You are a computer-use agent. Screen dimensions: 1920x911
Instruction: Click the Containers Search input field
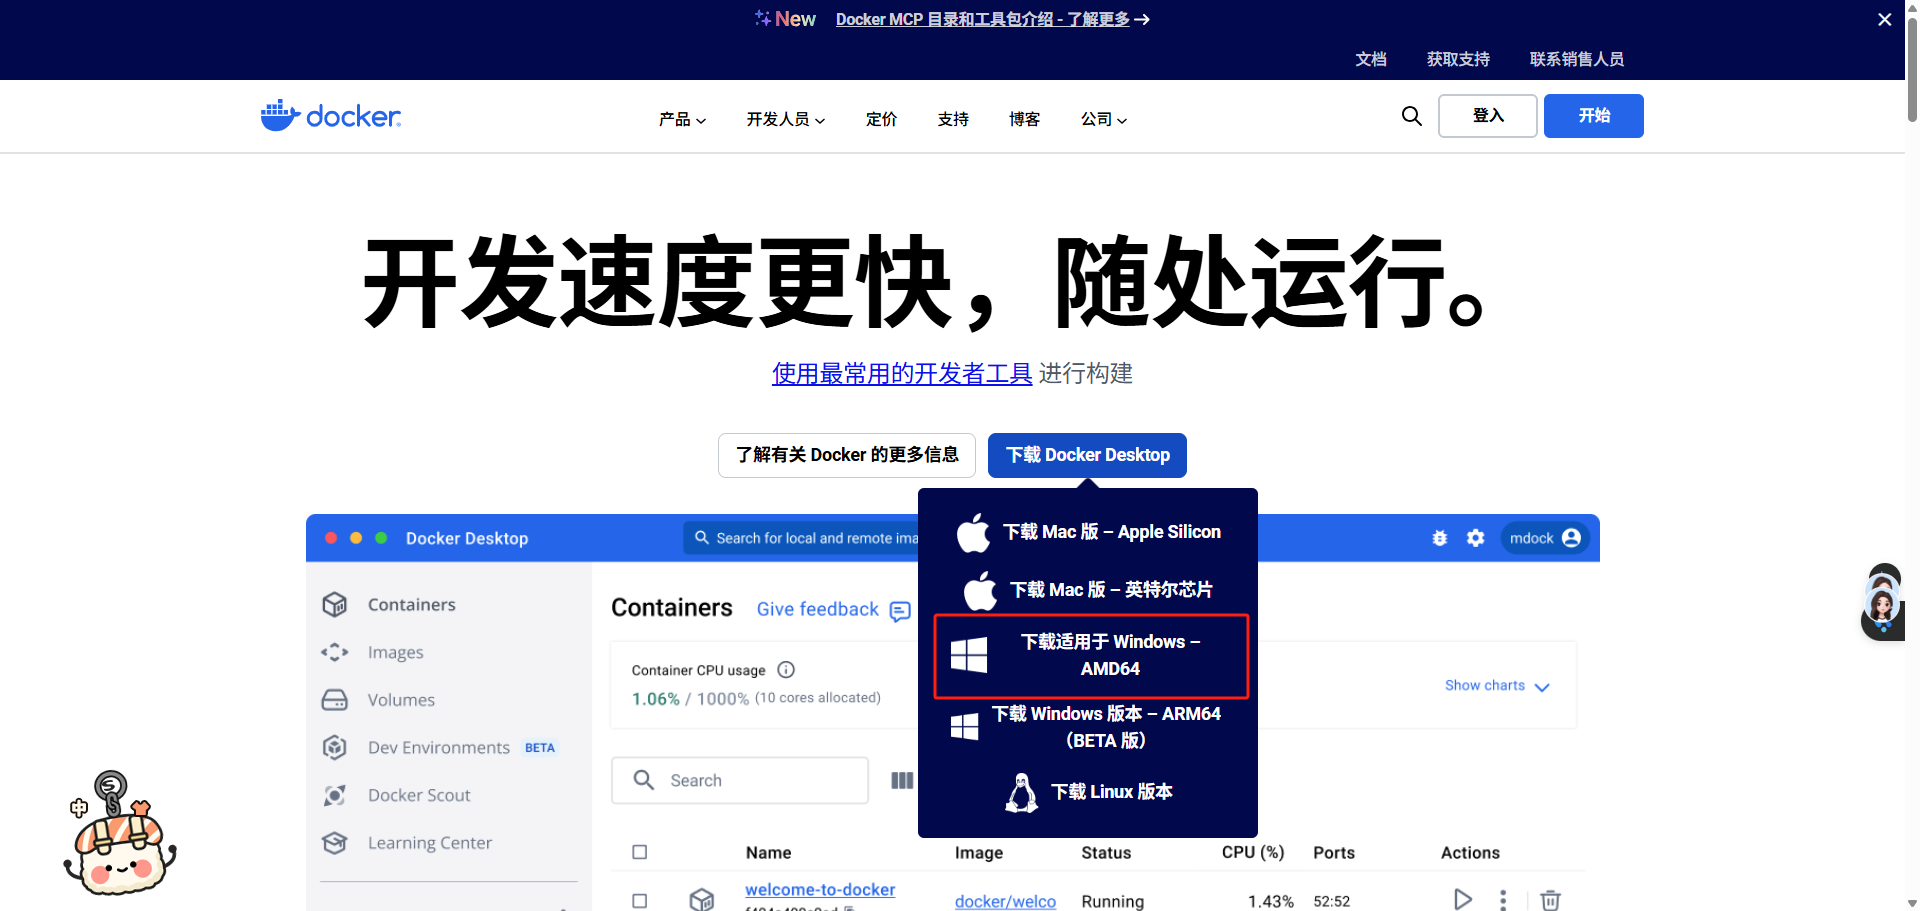[x=740, y=780]
